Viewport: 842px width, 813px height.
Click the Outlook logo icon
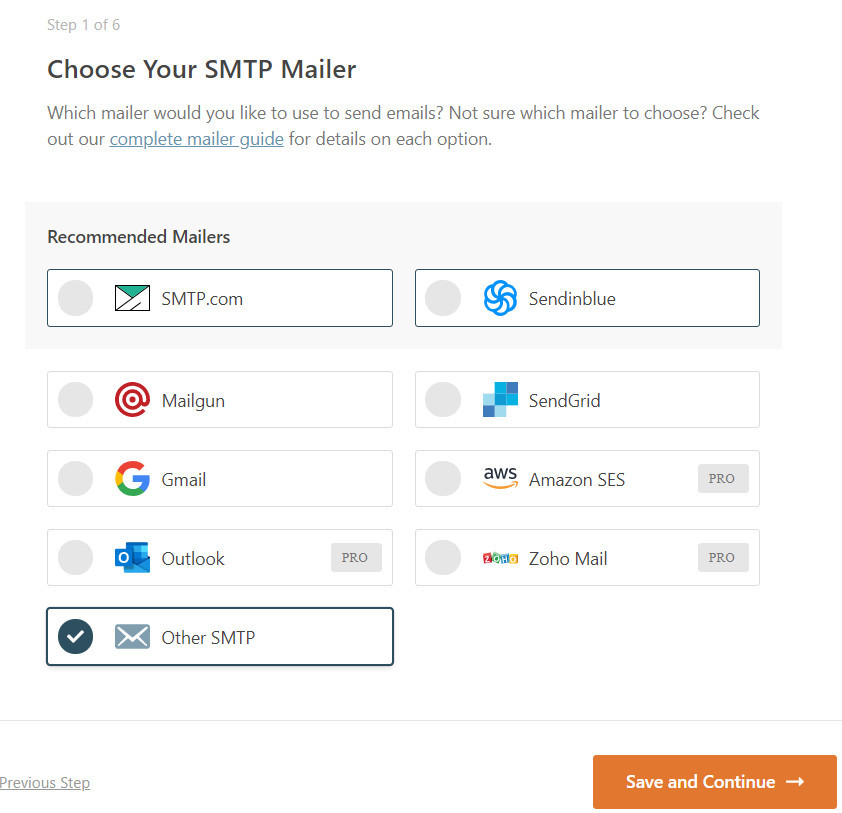pyautogui.click(x=132, y=558)
